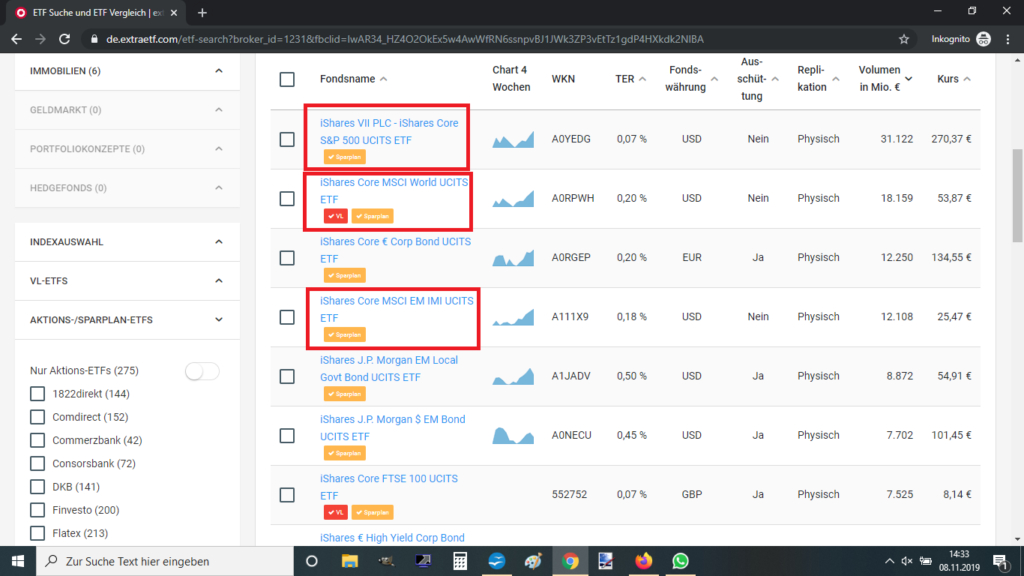Screen dimensions: 1024x576
Task: Tick the MSCI EM IMI row checkbox
Action: coord(287,317)
